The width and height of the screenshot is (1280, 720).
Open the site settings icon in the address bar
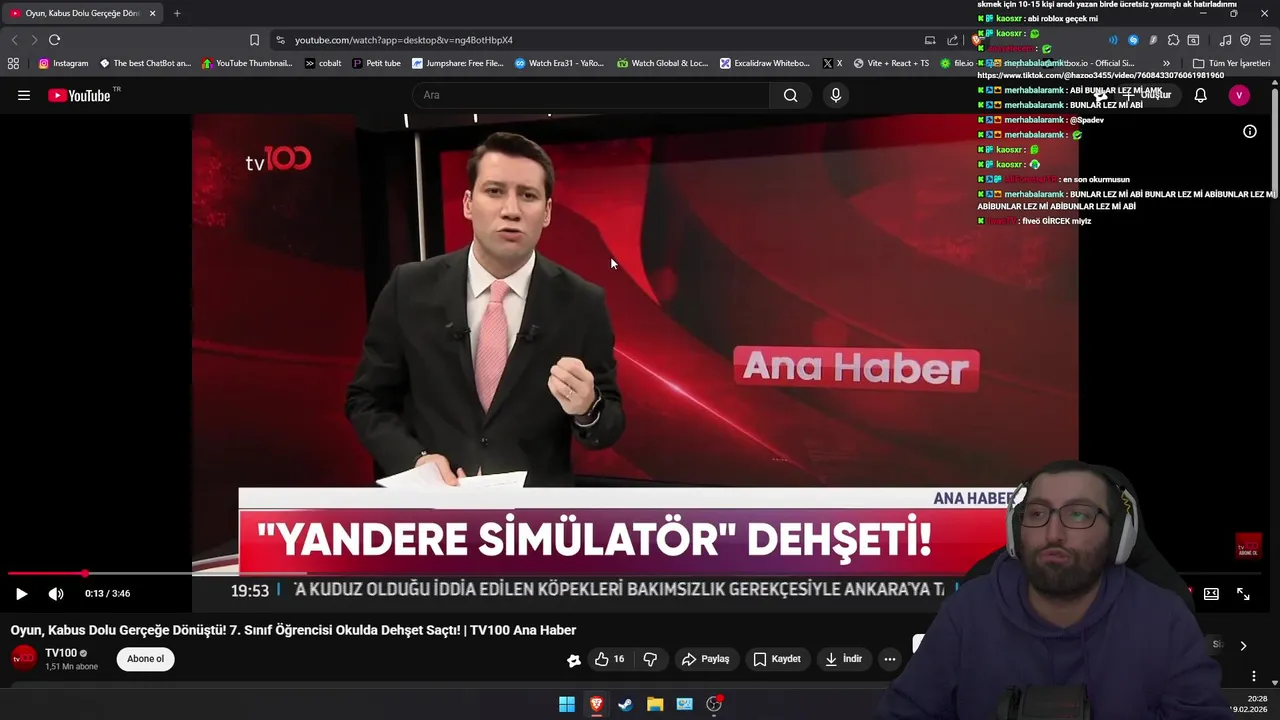(280, 40)
